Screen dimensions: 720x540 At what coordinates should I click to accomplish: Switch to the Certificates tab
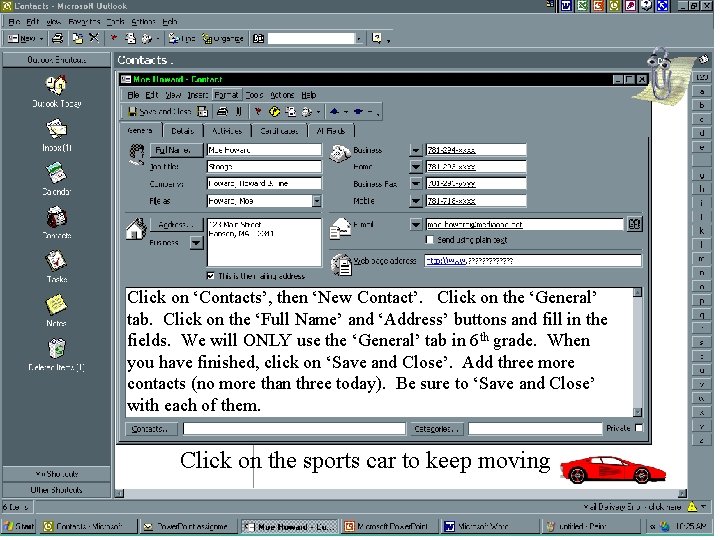279,131
